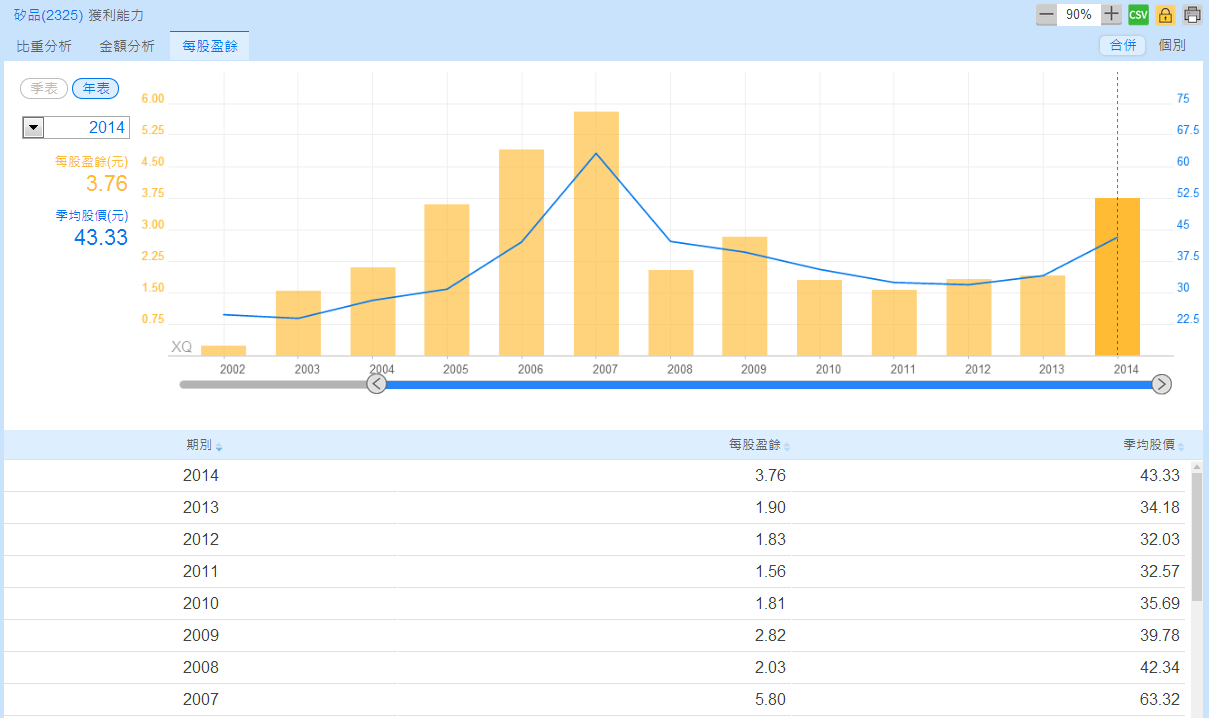Screen dimensions: 1209x718
Task: Open the 比重分析 tab
Action: click(44, 46)
